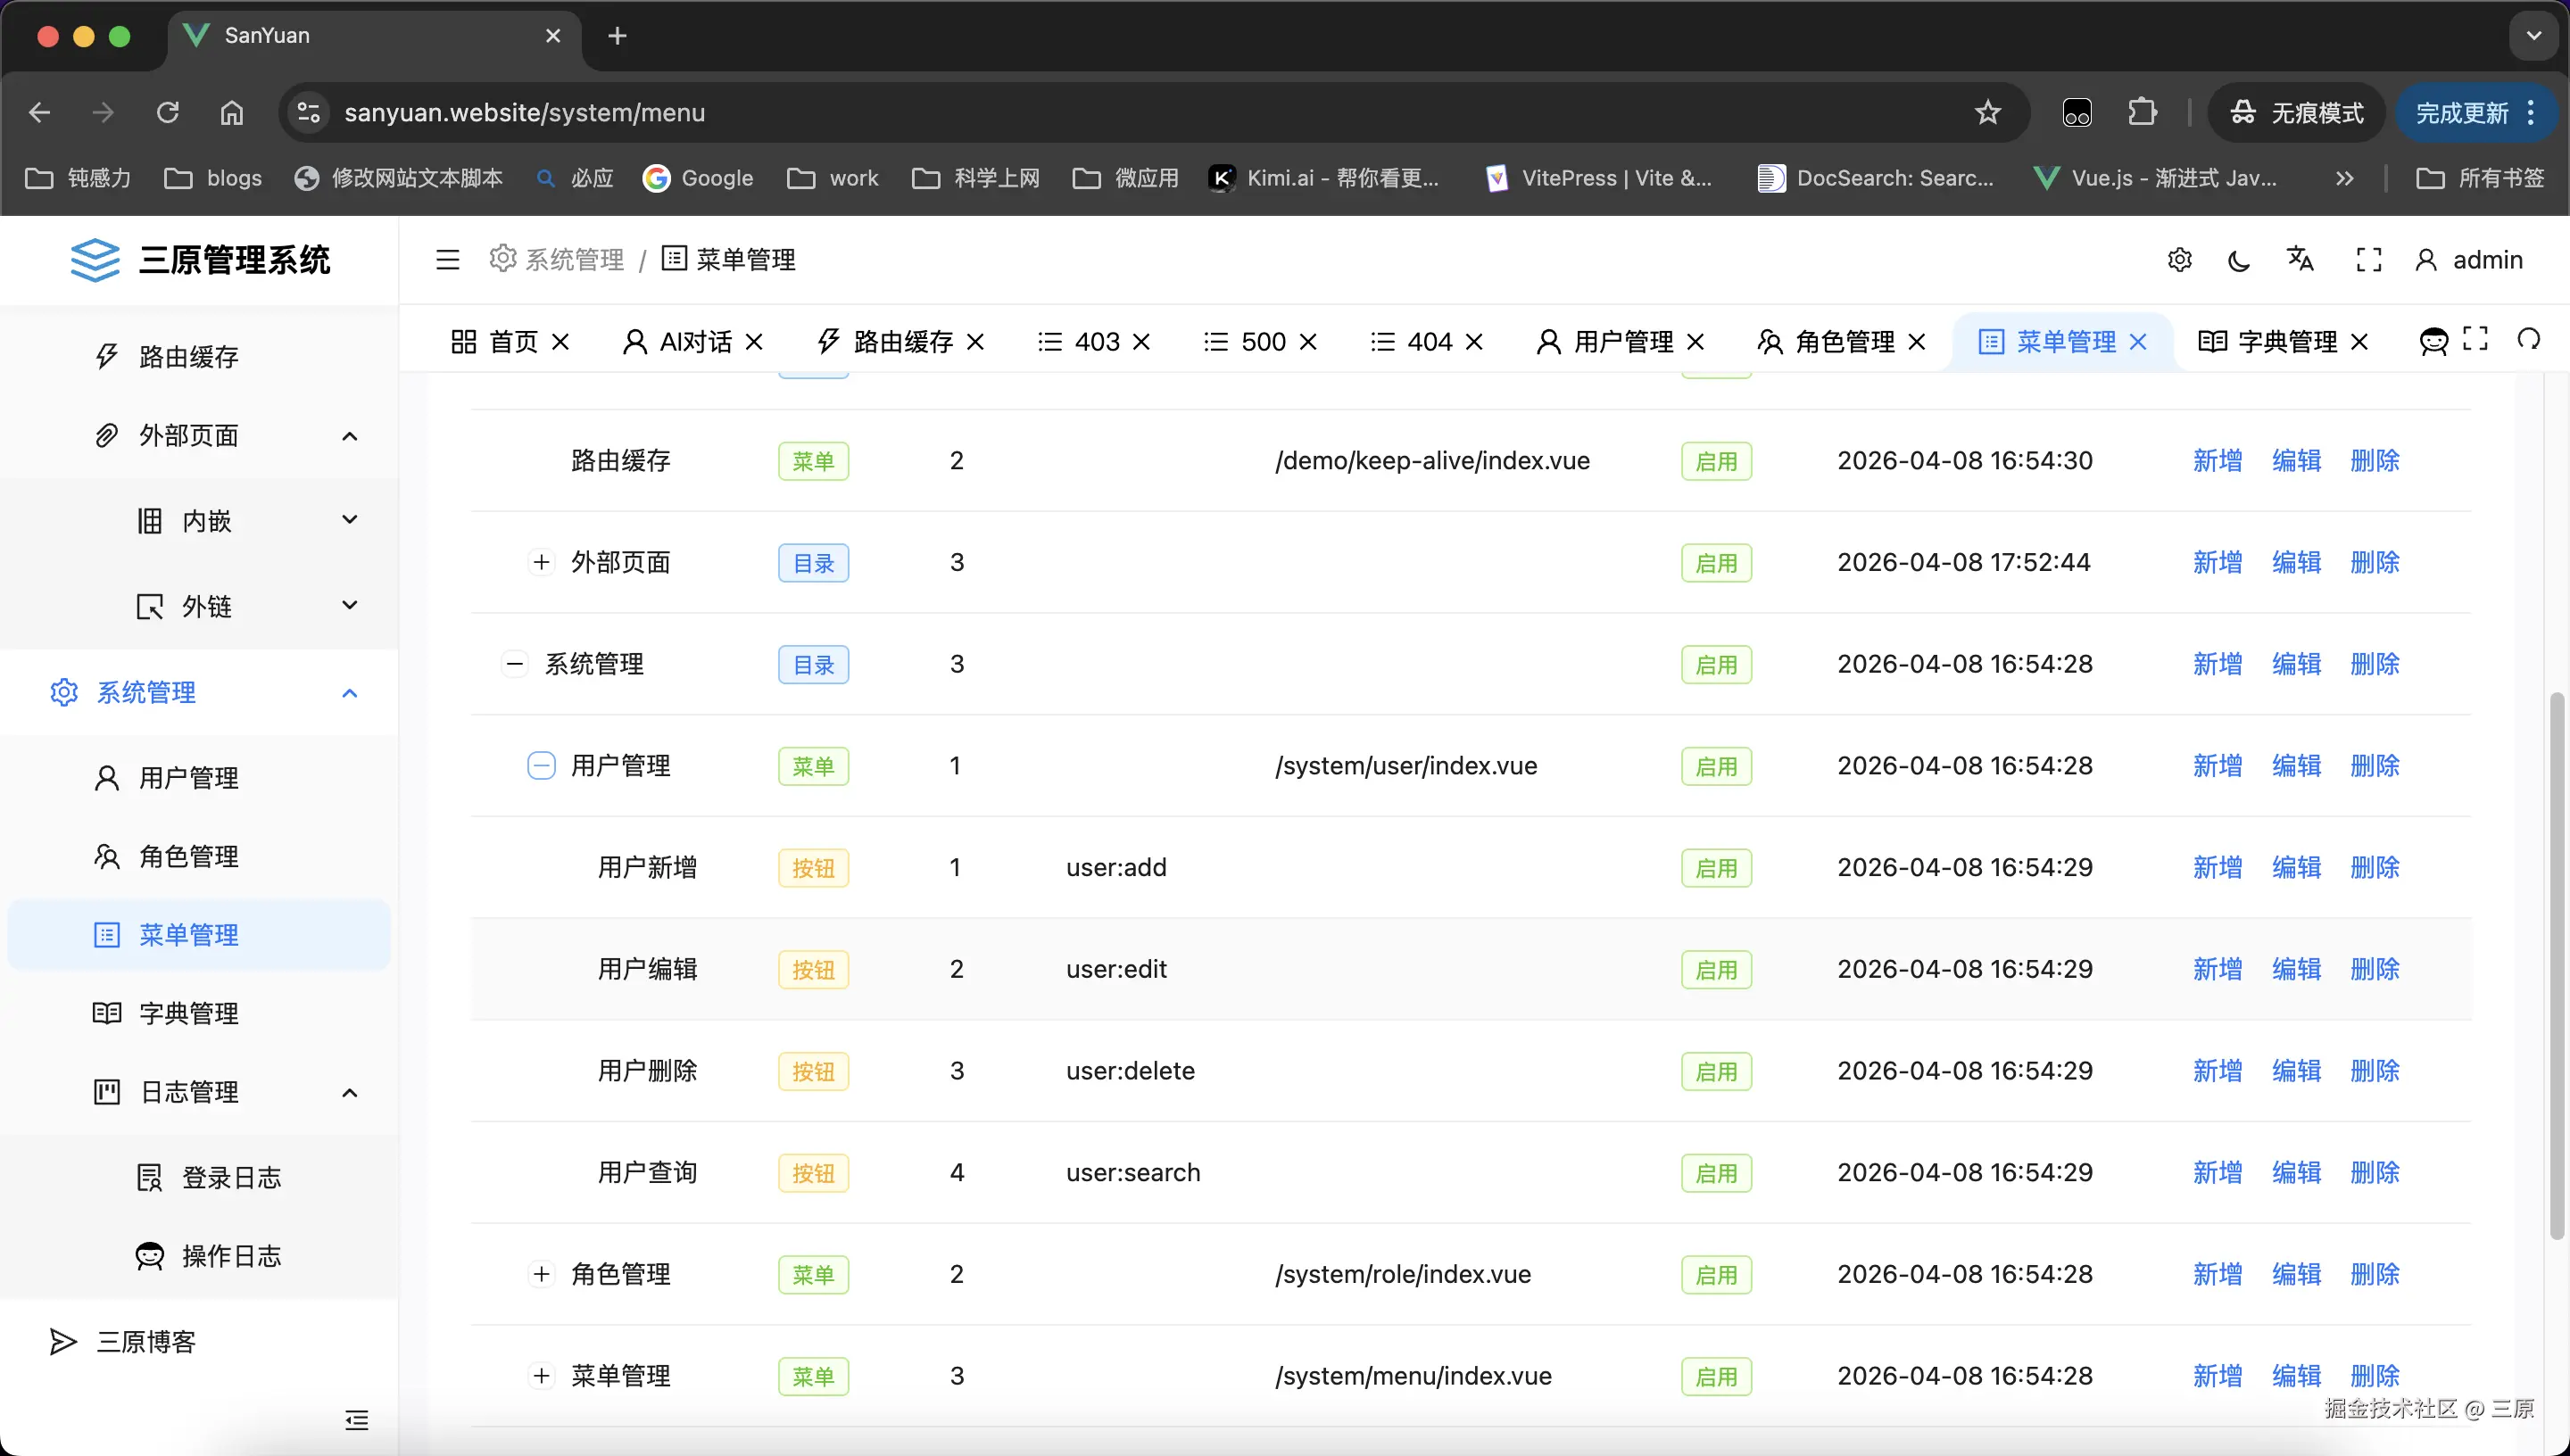Expand the 外部页面 table row
Screen dimensions: 2570x1456
tap(541, 562)
